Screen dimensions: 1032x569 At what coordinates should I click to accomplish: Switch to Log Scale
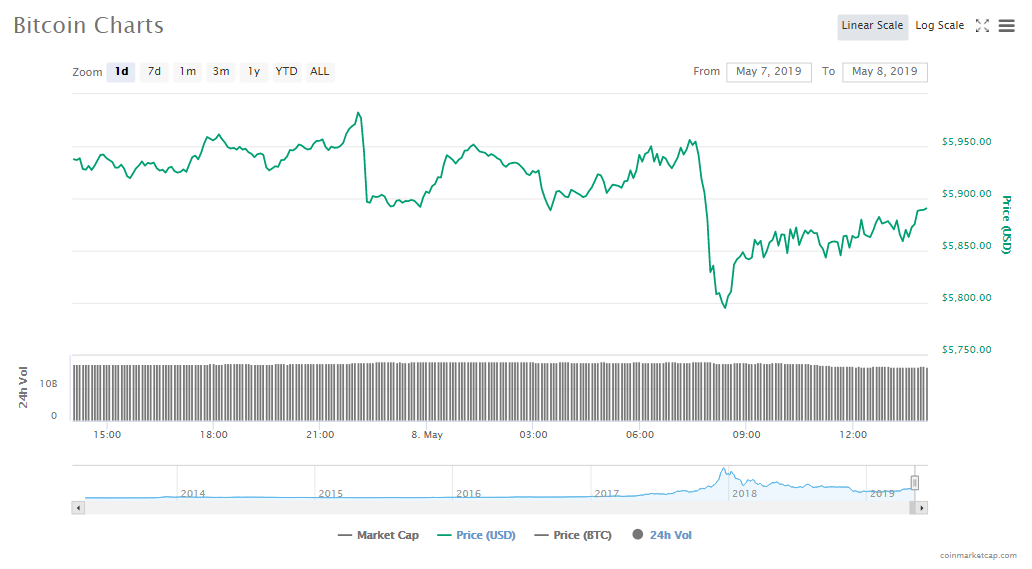[940, 26]
